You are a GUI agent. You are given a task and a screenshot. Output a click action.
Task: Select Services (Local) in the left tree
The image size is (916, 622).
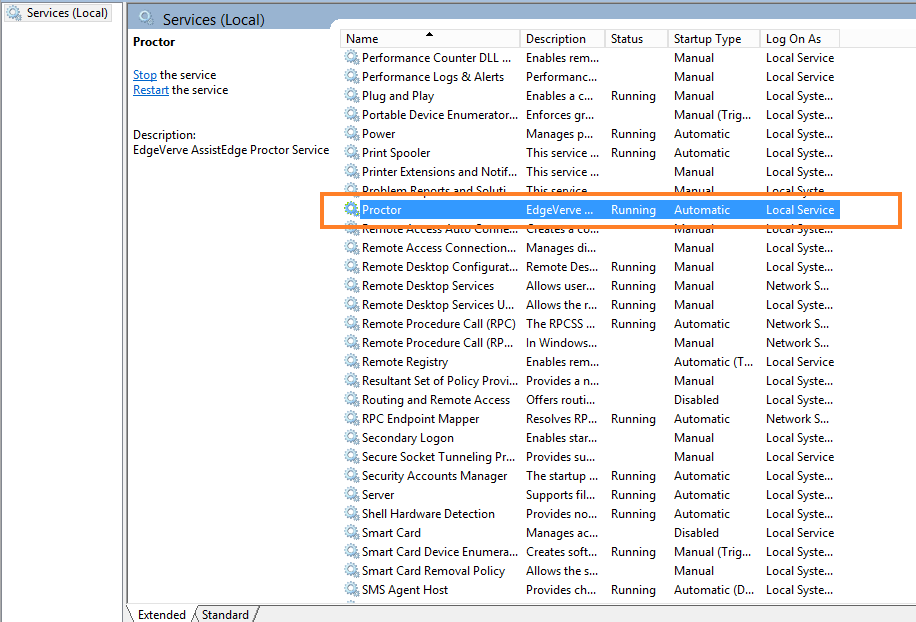(x=60, y=13)
